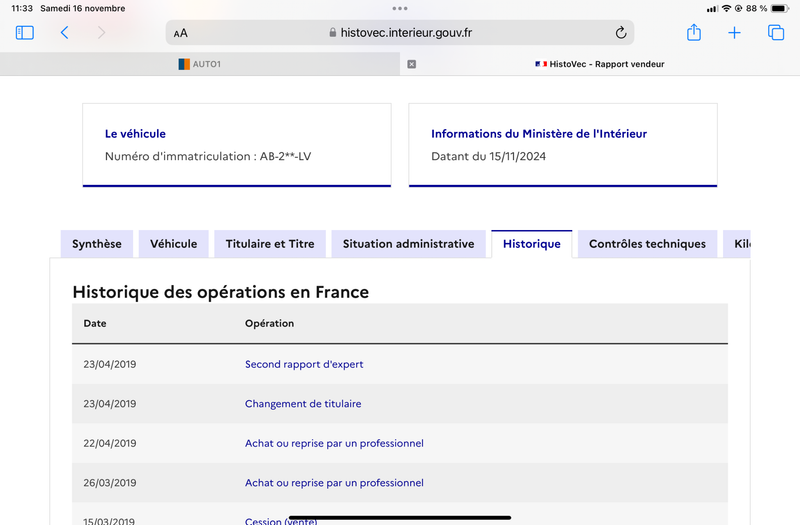Viewport: 800px width, 525px height.
Task: Switch to Titulaire et Titre tab
Action: (x=270, y=244)
